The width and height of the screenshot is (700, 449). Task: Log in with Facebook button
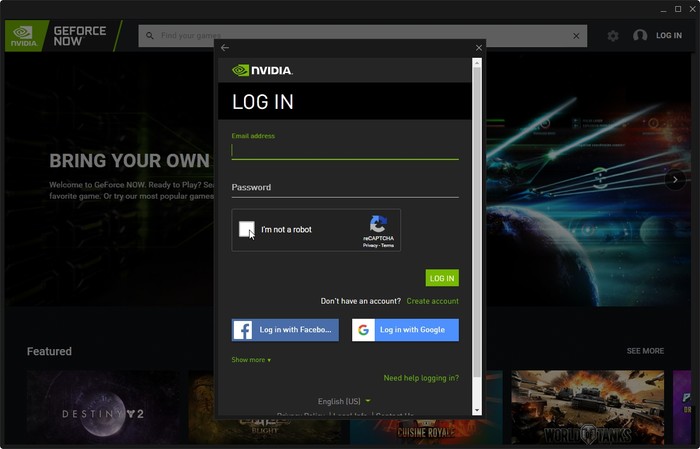[x=285, y=330]
